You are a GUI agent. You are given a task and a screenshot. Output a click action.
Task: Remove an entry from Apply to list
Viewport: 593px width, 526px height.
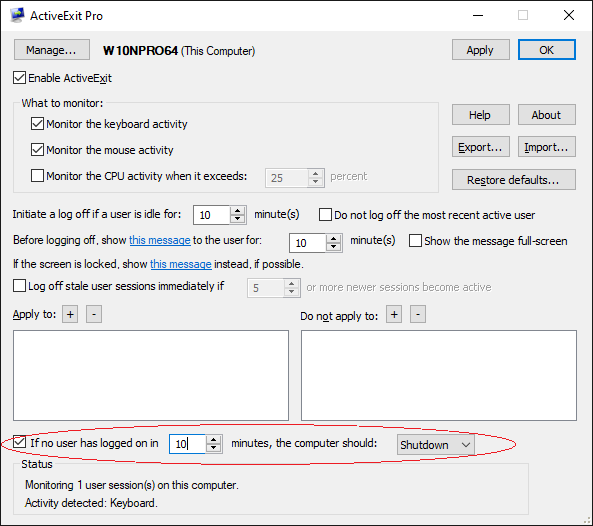[94, 314]
